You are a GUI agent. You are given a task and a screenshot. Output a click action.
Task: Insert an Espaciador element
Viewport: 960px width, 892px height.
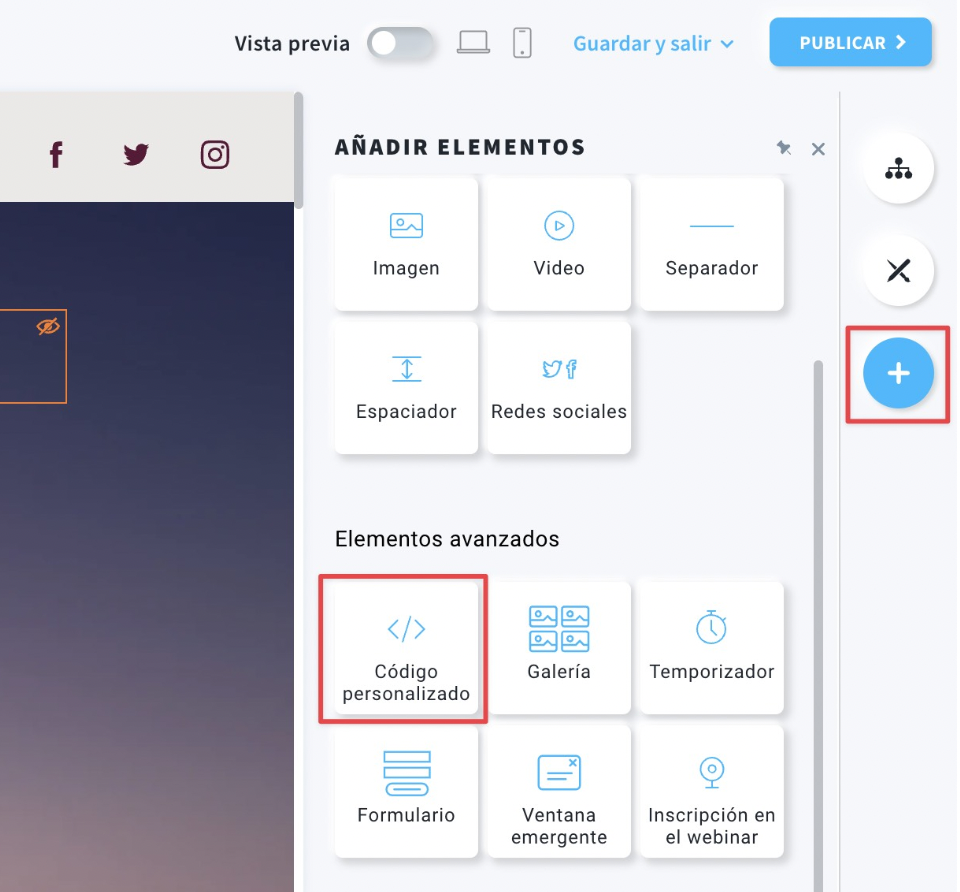coord(406,388)
